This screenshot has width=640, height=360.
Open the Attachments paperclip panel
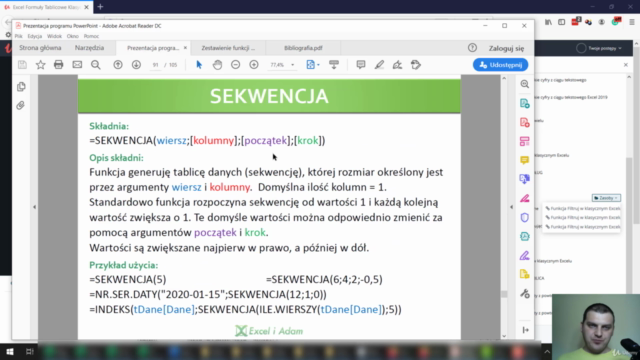point(20,106)
